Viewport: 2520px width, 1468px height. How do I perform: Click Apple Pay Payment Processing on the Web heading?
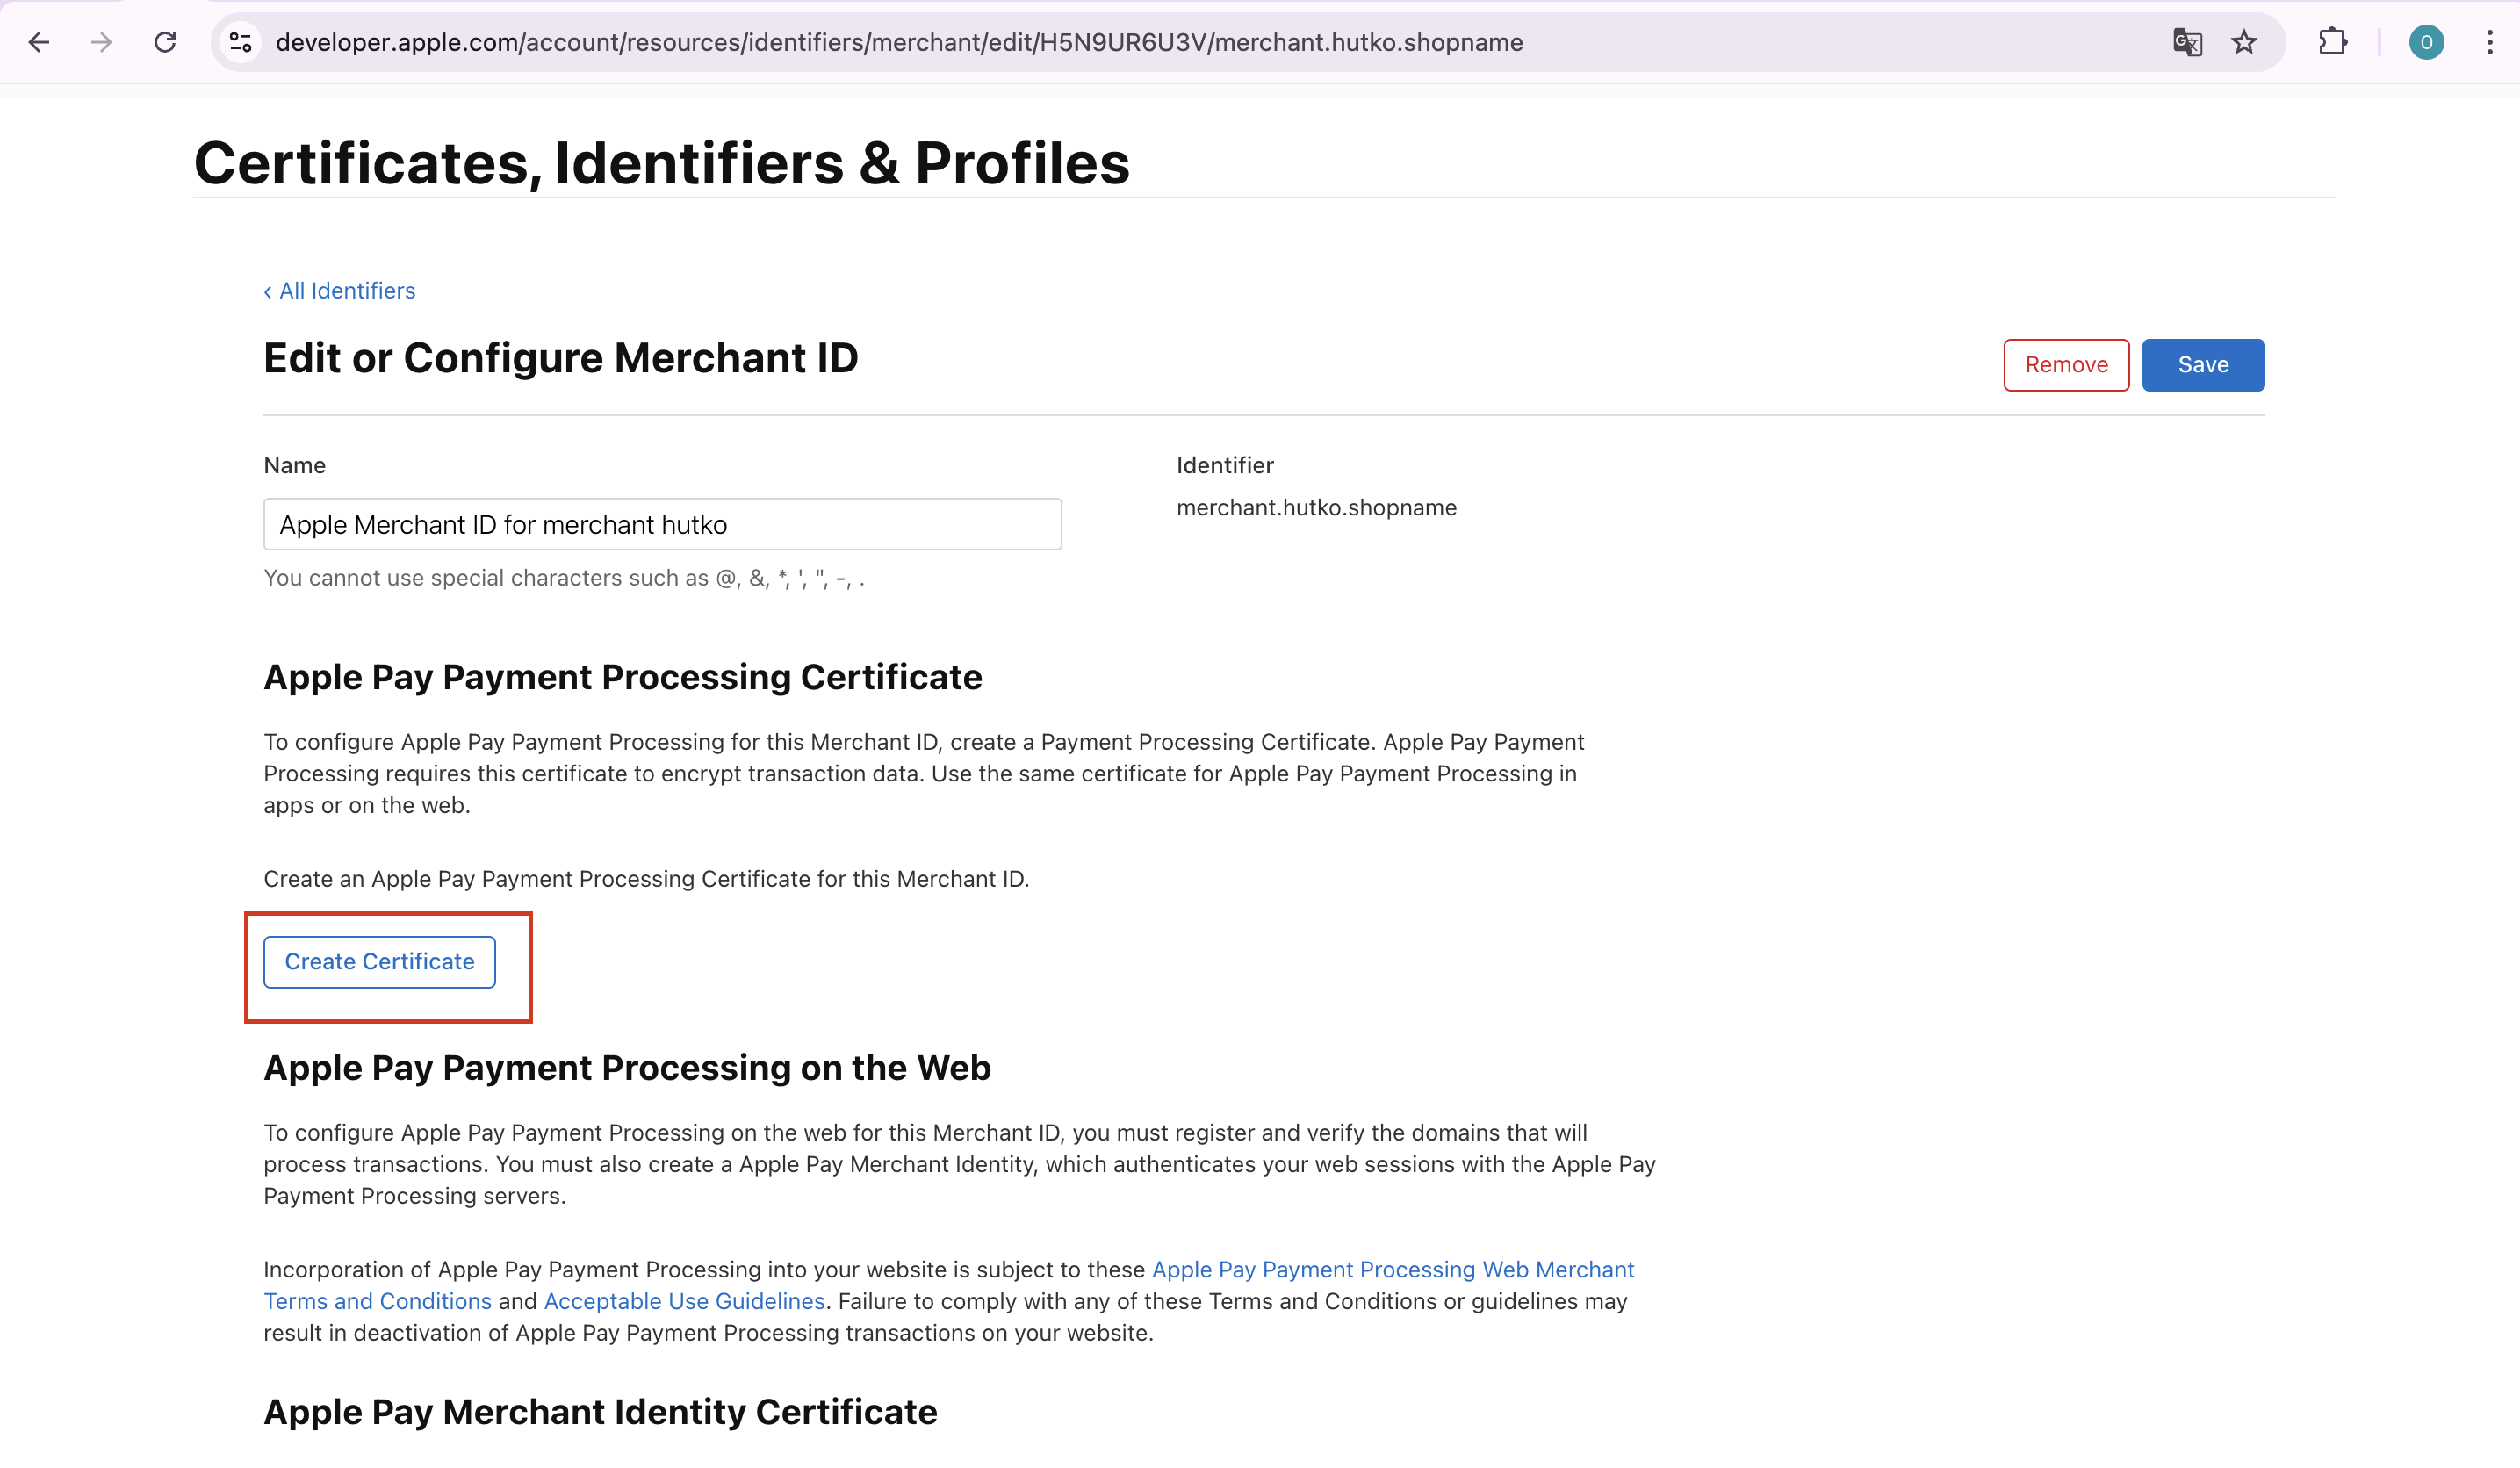point(627,1068)
